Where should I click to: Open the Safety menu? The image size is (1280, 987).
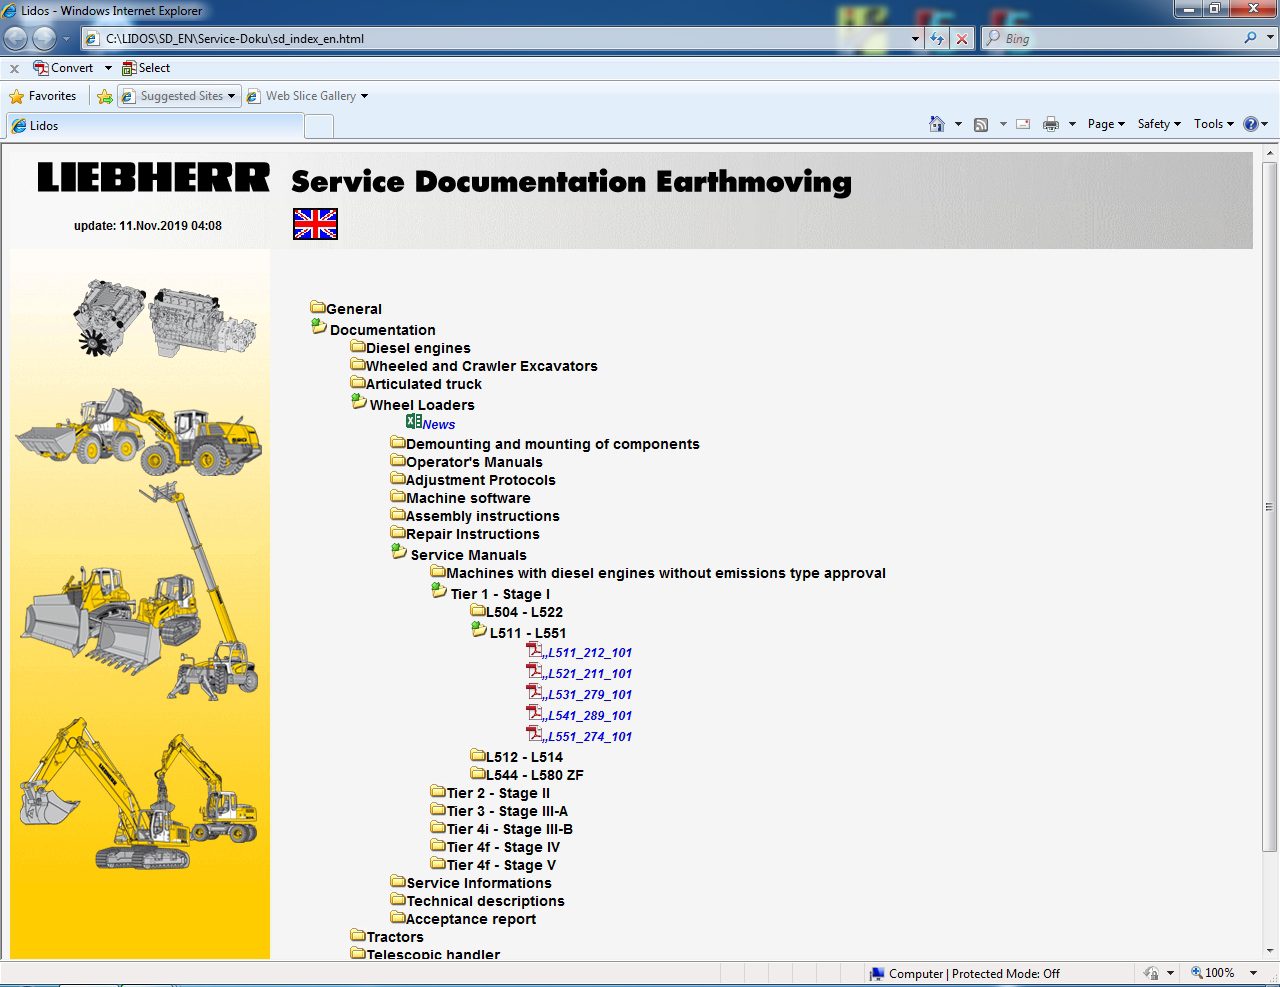[1159, 124]
